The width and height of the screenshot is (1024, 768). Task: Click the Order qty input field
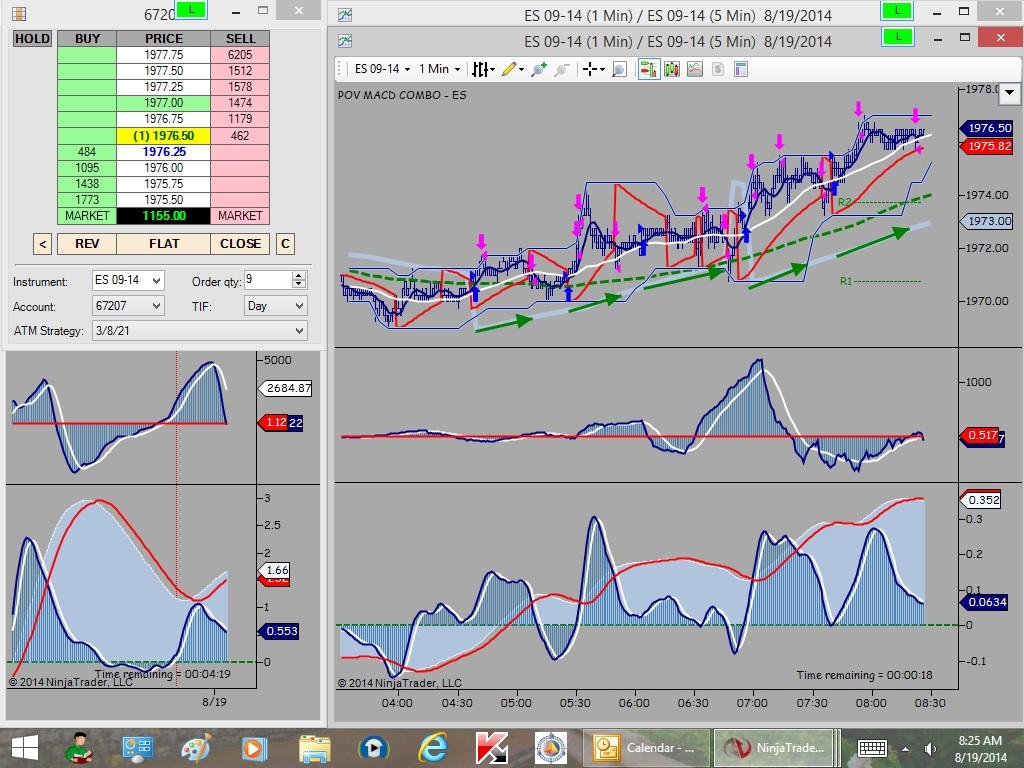268,280
